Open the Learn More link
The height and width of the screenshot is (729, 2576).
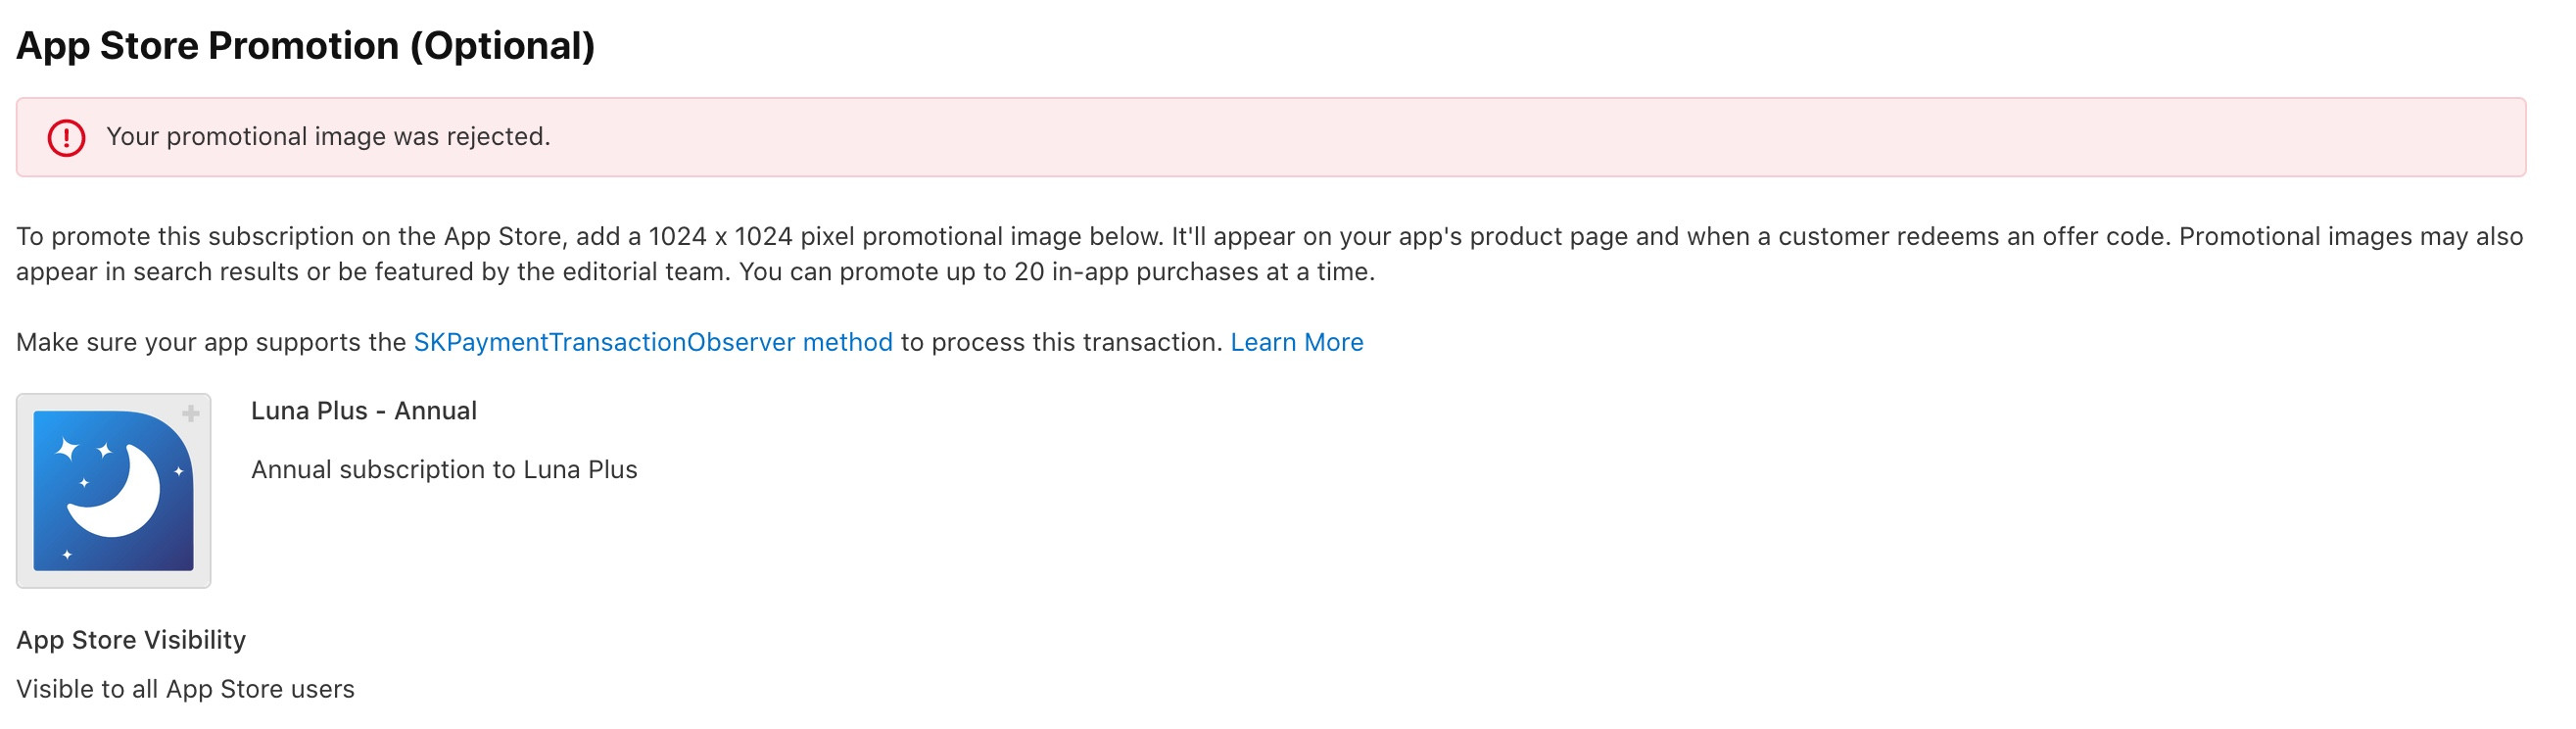1296,342
